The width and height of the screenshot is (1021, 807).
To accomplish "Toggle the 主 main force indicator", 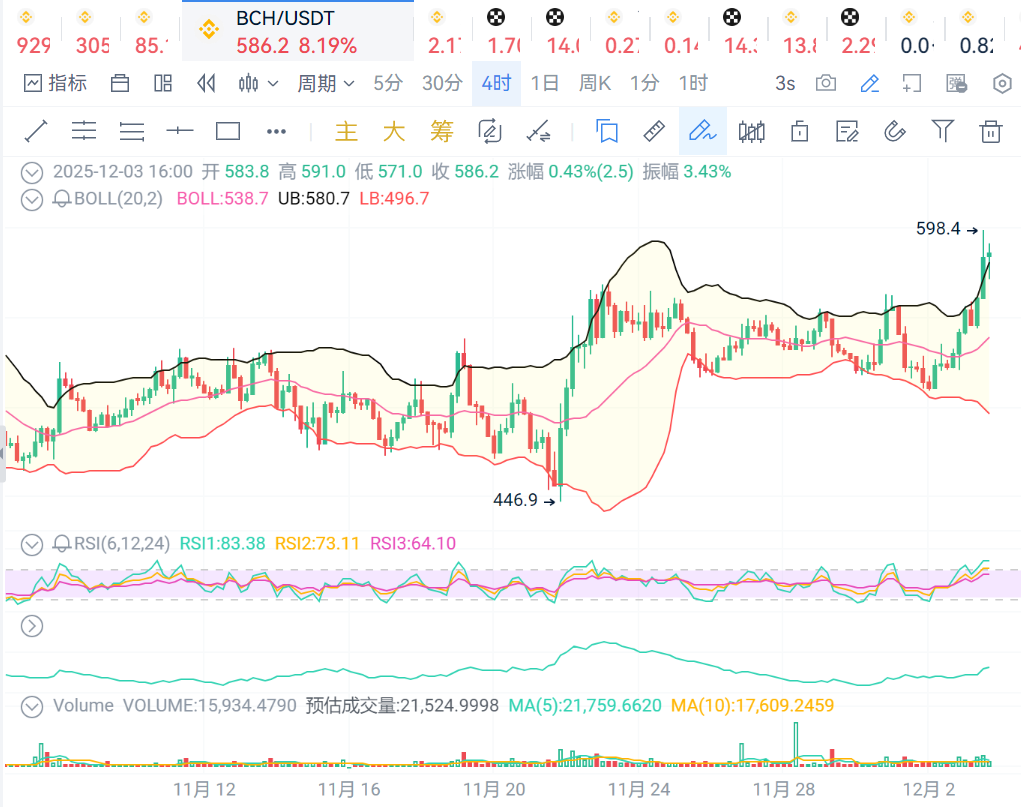I will 346,131.
